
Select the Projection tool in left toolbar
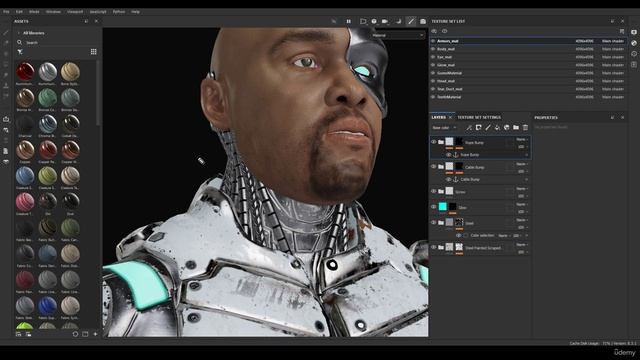pyautogui.click(x=6, y=54)
